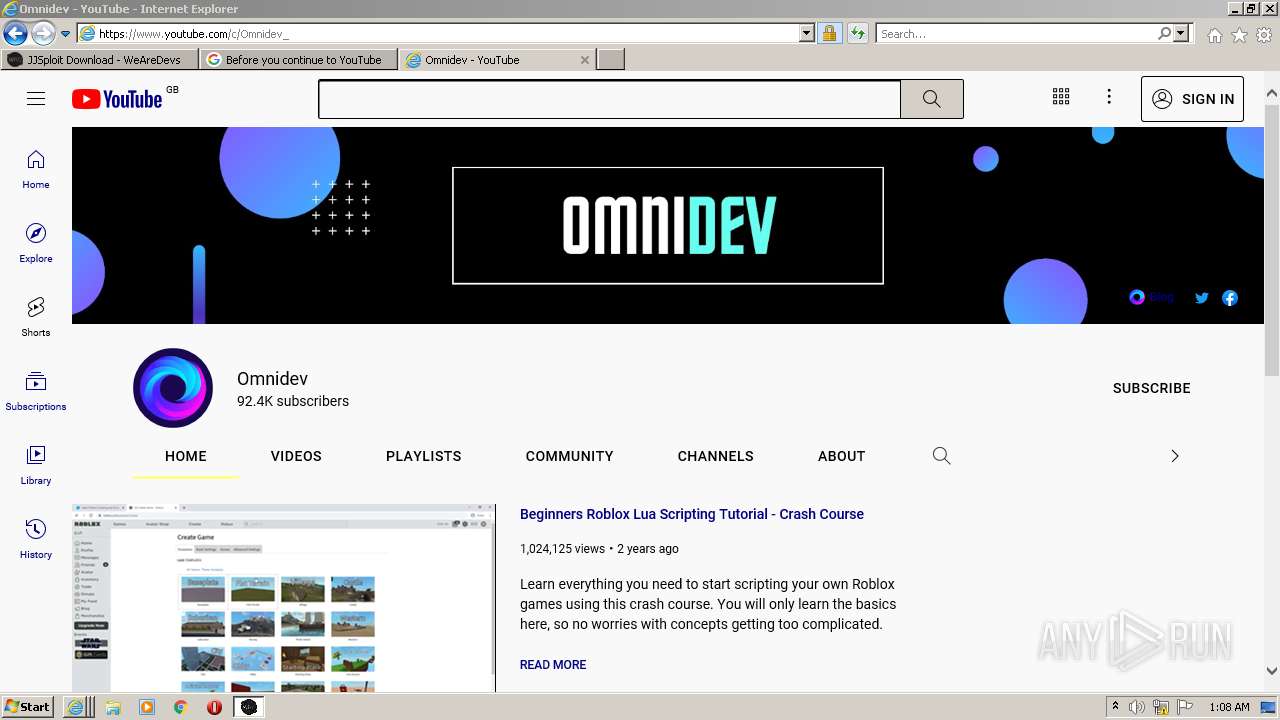Open History in the sidebar
Screen dimensions: 1280x720
[36, 539]
